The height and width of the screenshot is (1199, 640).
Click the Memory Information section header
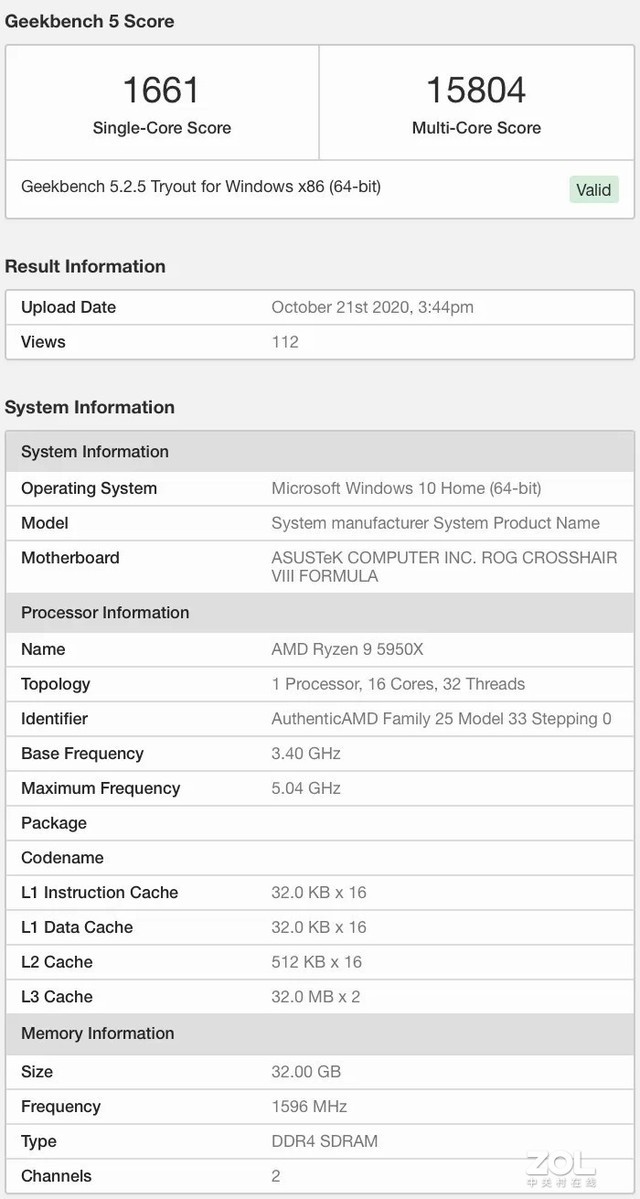(97, 1033)
